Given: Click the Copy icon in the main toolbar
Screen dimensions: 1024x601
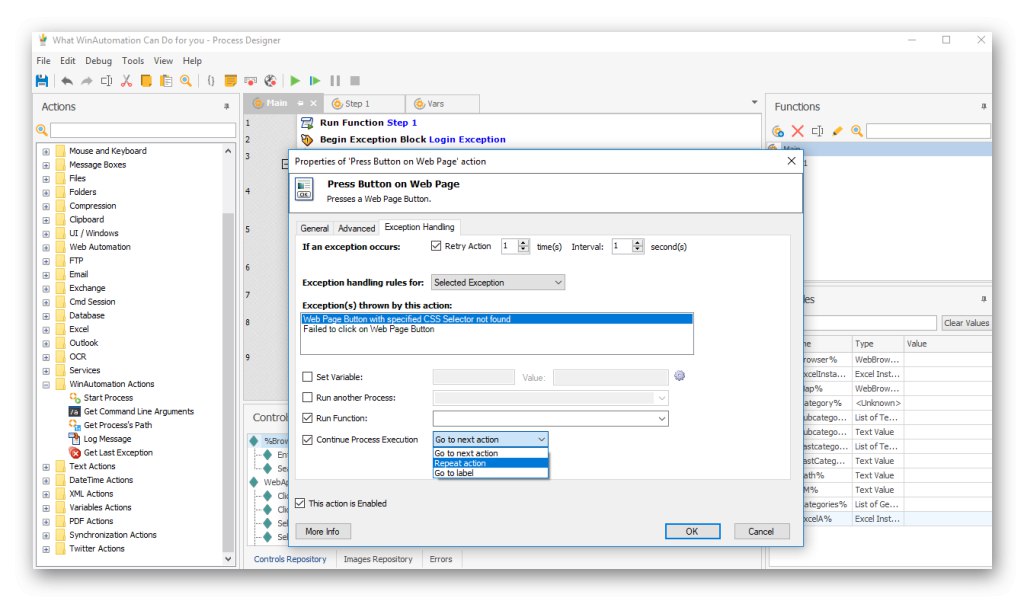Looking at the screenshot, I should [146, 81].
